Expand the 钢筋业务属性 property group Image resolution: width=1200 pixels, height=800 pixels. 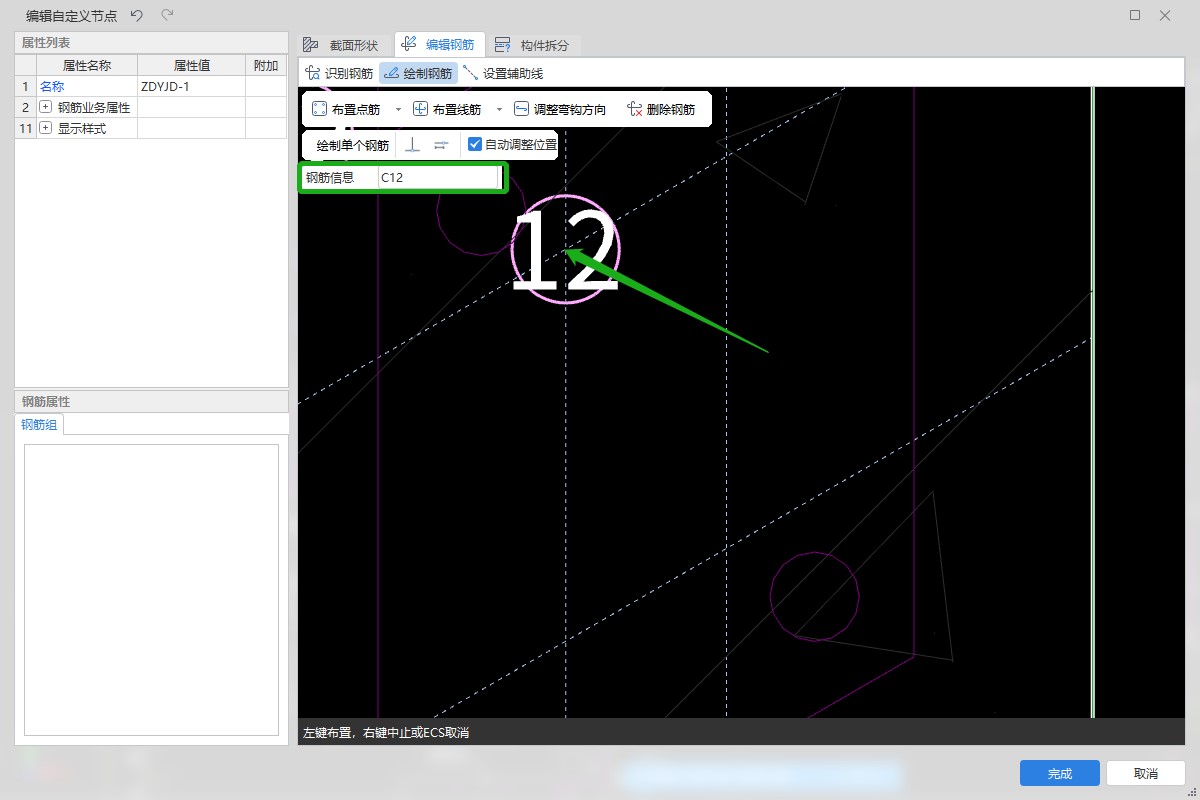pyautogui.click(x=45, y=107)
